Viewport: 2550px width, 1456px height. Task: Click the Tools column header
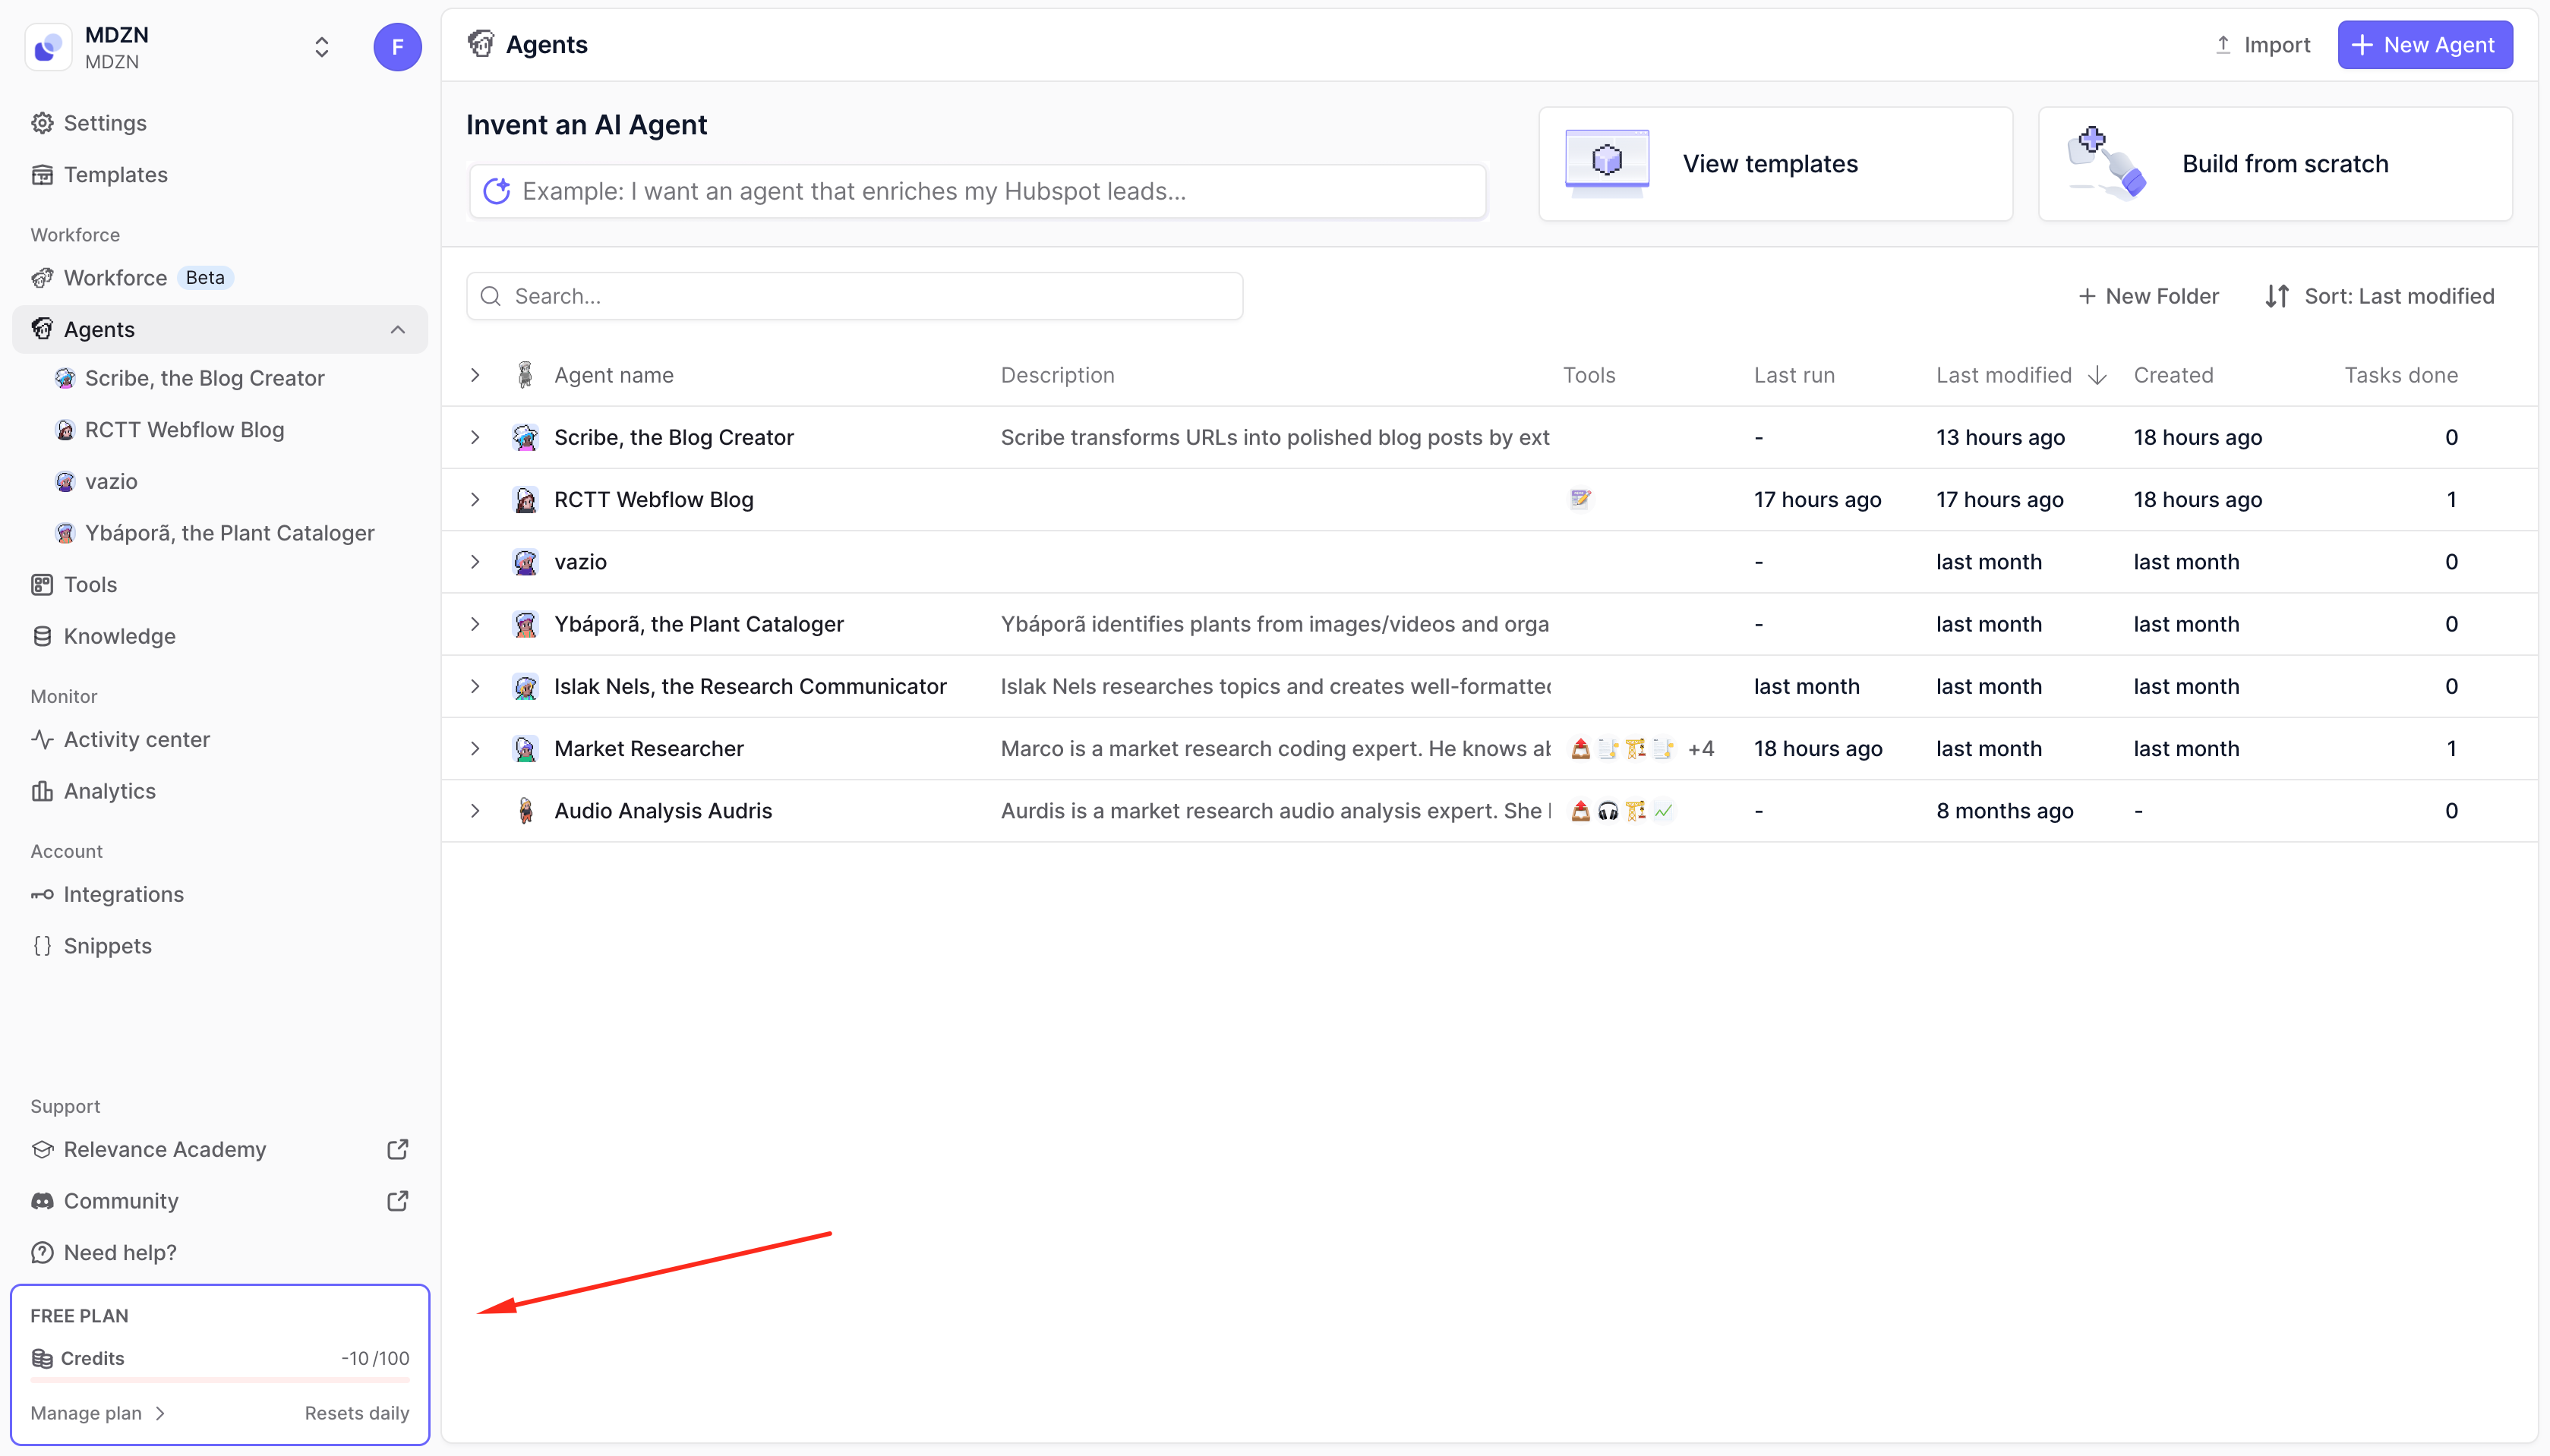click(x=1589, y=375)
